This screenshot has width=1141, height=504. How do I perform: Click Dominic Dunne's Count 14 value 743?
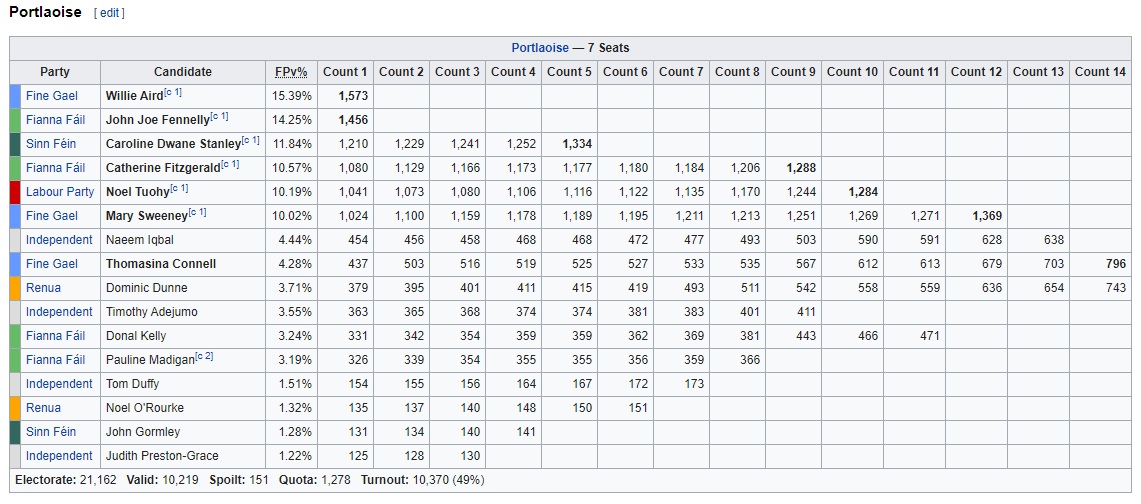pos(1117,288)
